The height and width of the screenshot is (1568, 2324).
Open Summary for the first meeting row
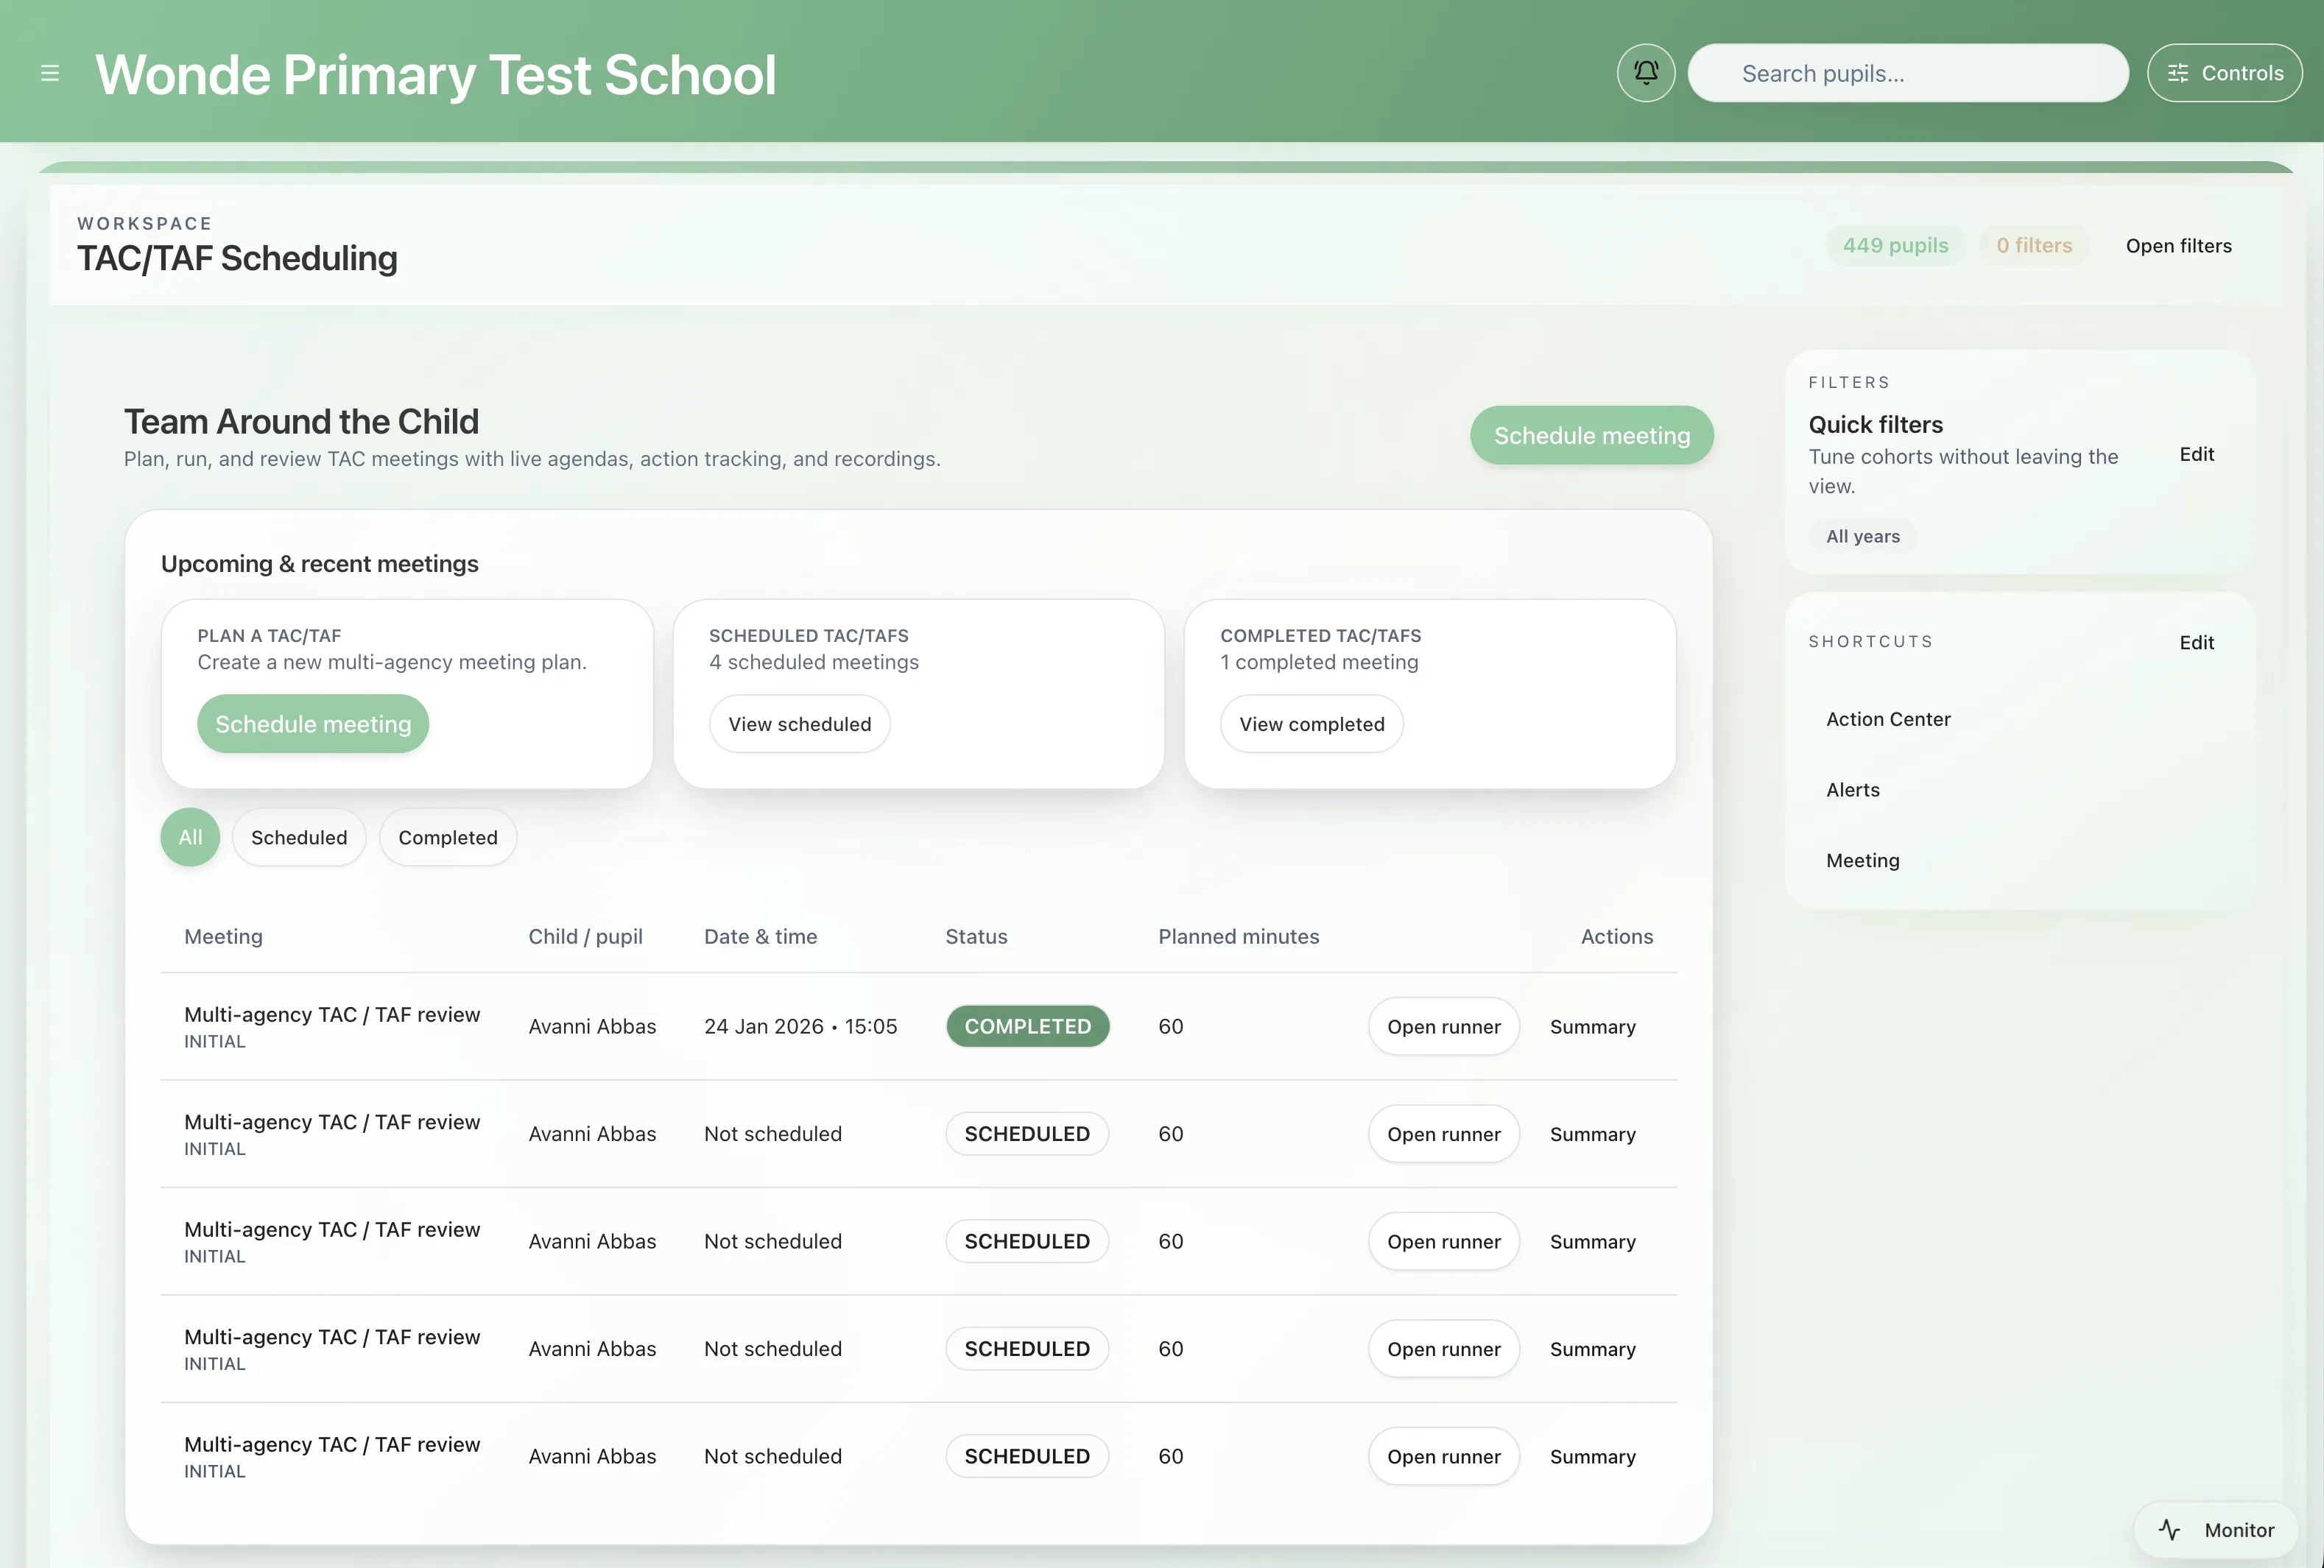(1592, 1026)
